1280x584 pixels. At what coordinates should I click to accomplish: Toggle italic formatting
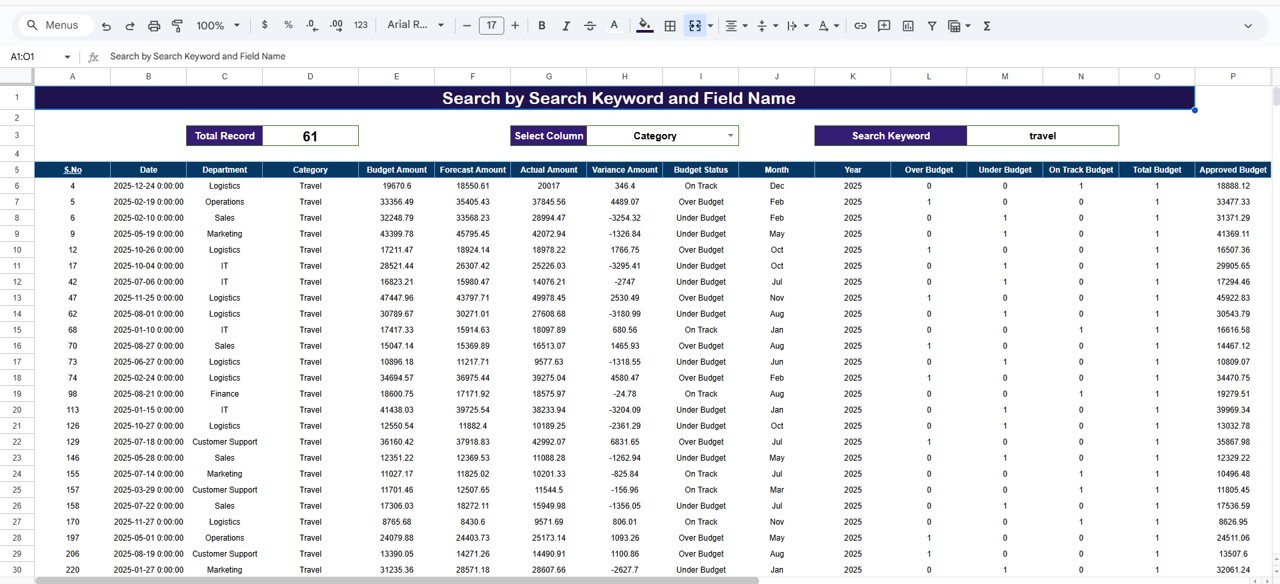[x=567, y=25]
